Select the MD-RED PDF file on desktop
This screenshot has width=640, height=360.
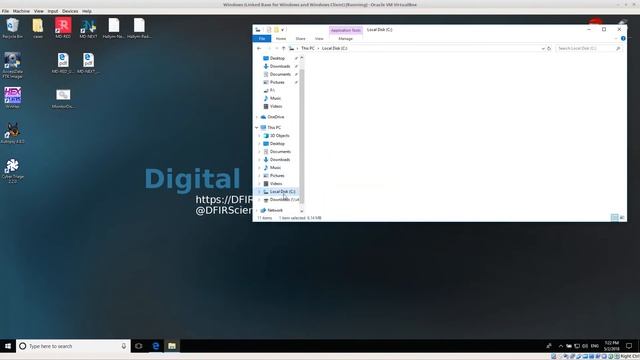pos(63,62)
